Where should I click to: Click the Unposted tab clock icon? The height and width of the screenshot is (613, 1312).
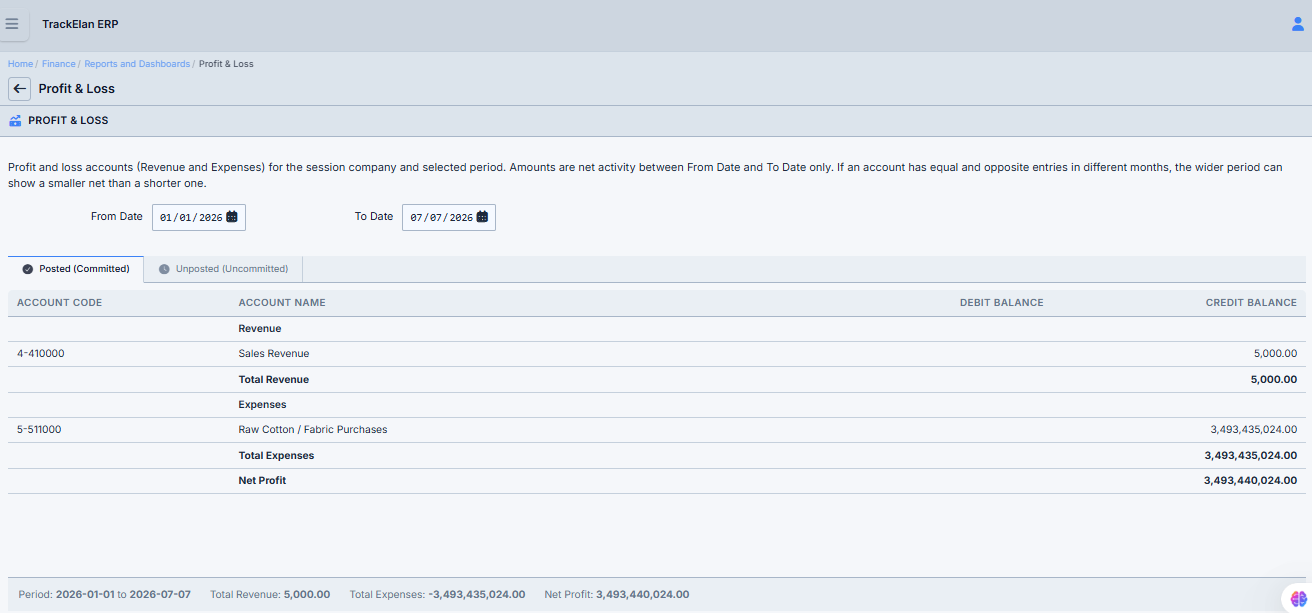164,269
